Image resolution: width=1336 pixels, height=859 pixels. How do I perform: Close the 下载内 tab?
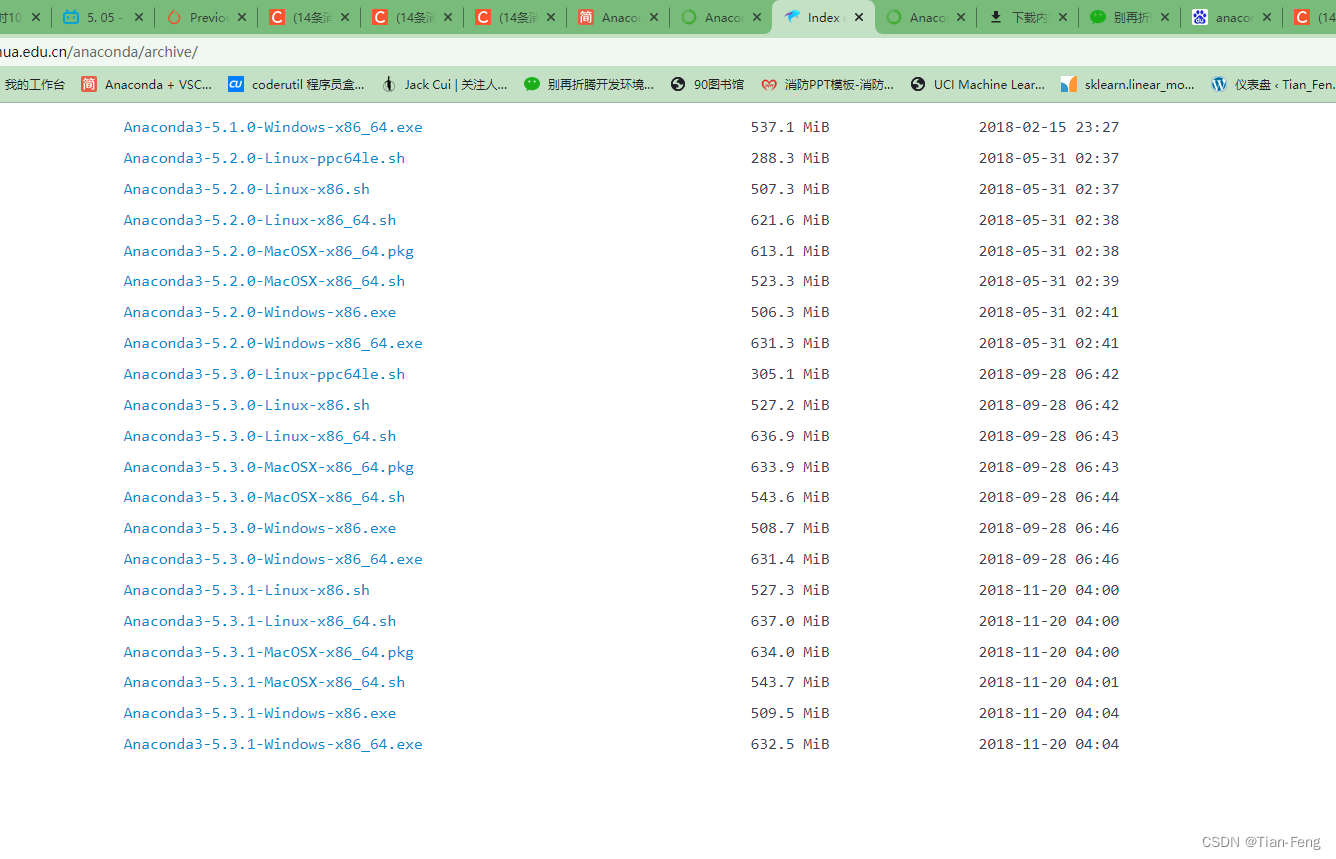tap(1063, 17)
